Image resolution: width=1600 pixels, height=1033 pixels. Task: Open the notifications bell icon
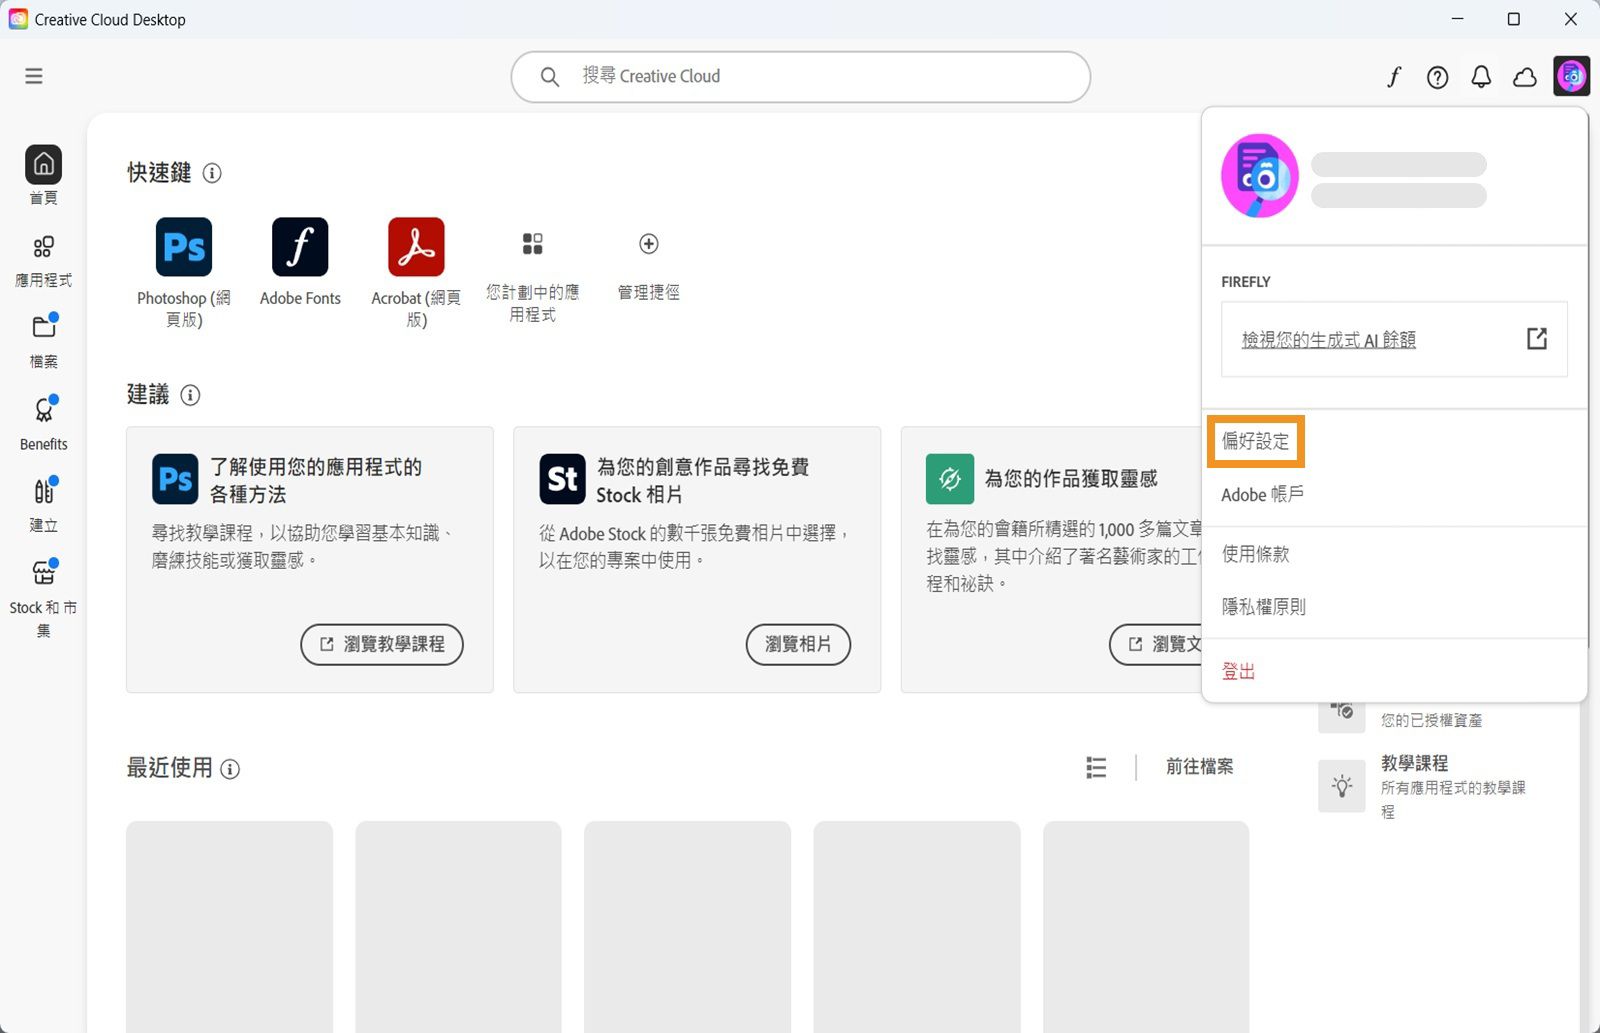point(1481,77)
